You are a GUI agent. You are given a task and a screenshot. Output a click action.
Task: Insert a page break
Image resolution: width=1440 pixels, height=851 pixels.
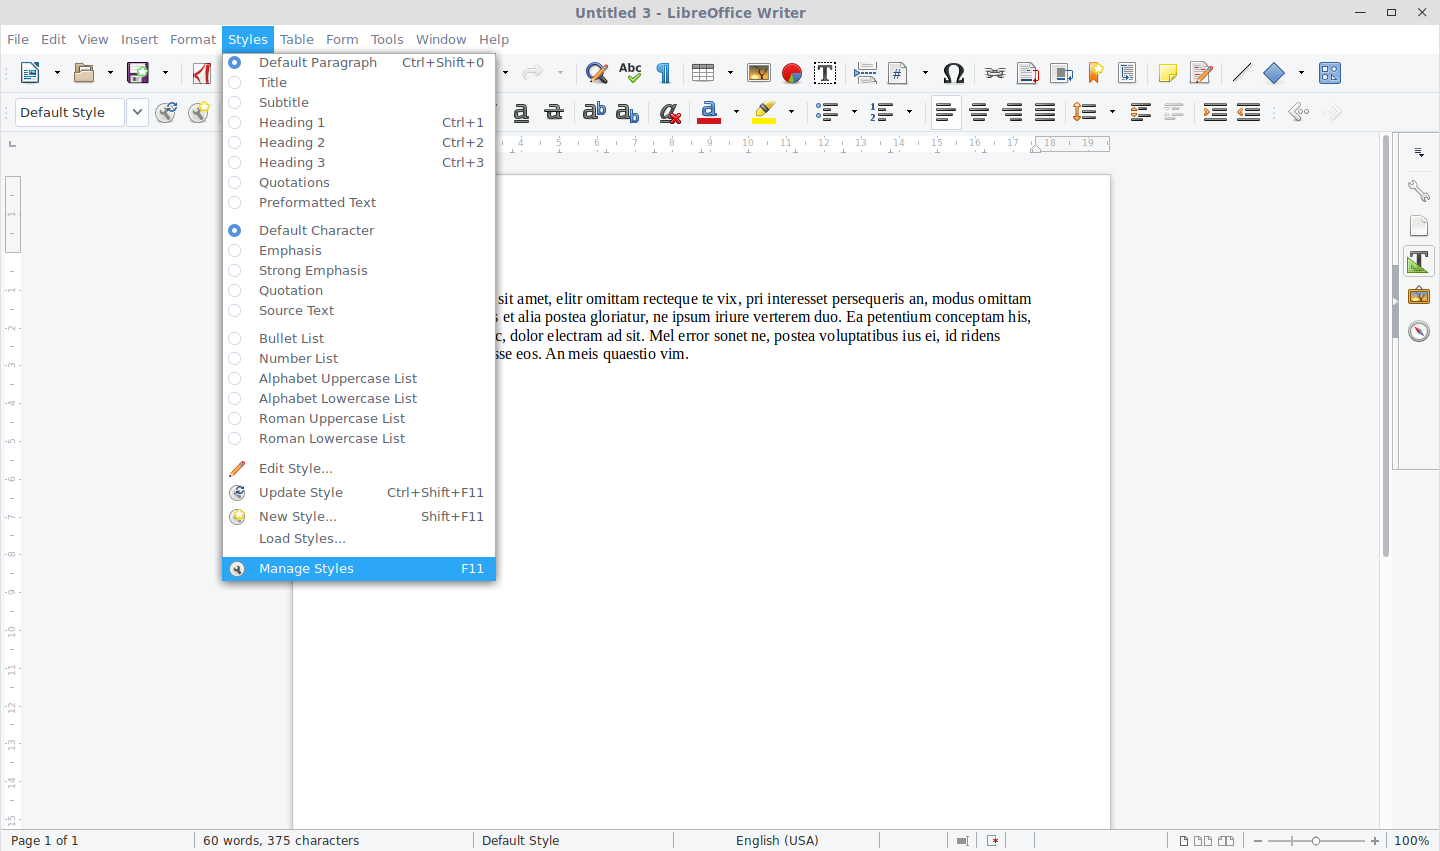click(x=865, y=72)
